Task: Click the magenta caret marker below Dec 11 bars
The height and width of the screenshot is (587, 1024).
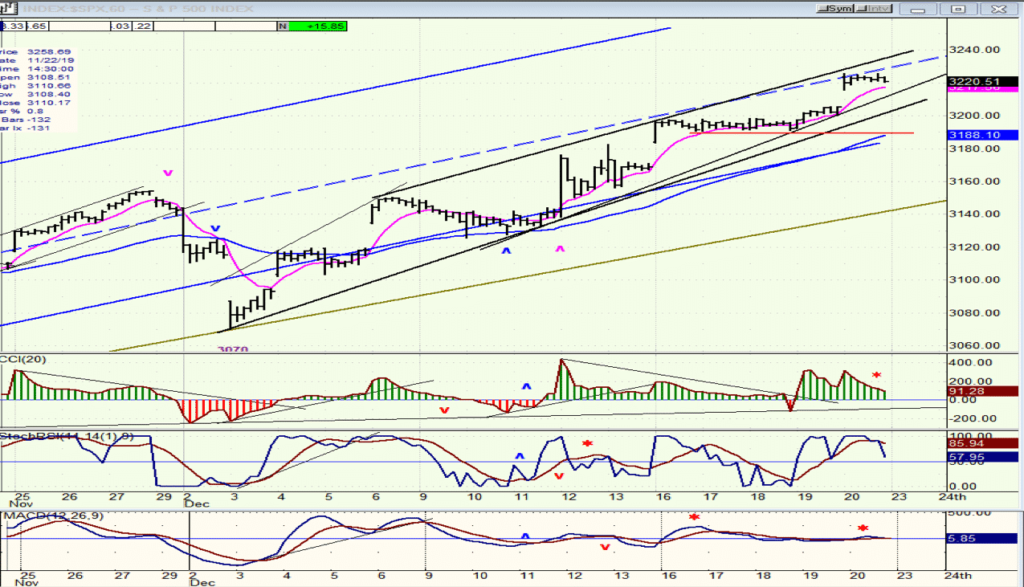Action: [560, 249]
